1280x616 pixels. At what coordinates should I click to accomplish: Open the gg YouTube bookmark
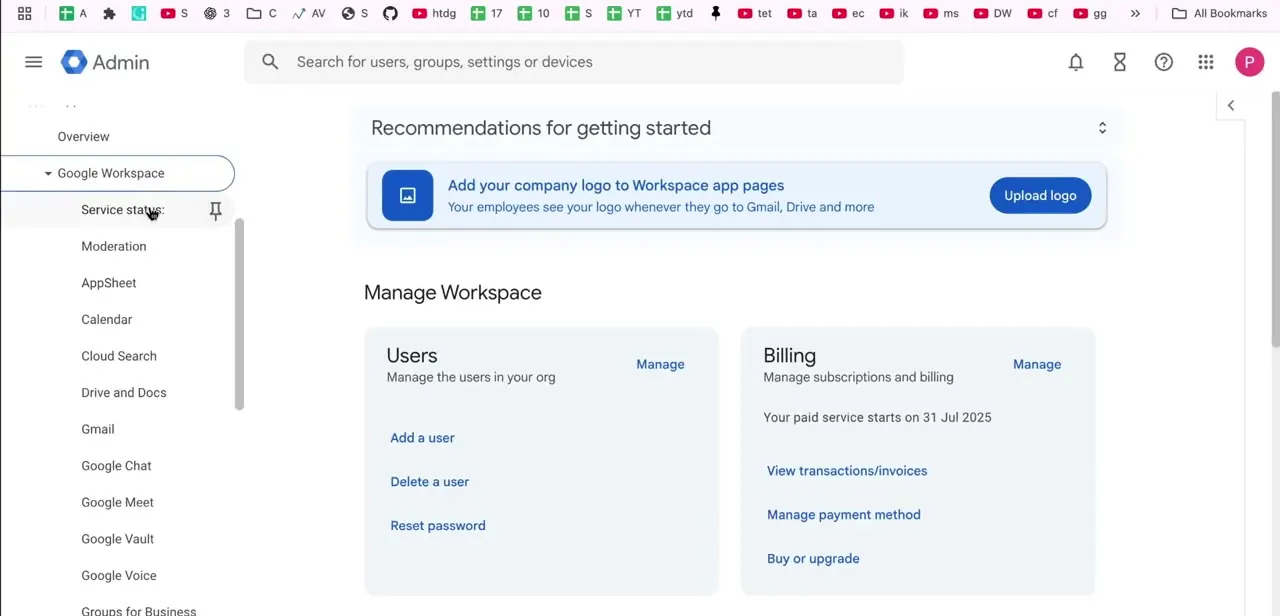click(1090, 13)
